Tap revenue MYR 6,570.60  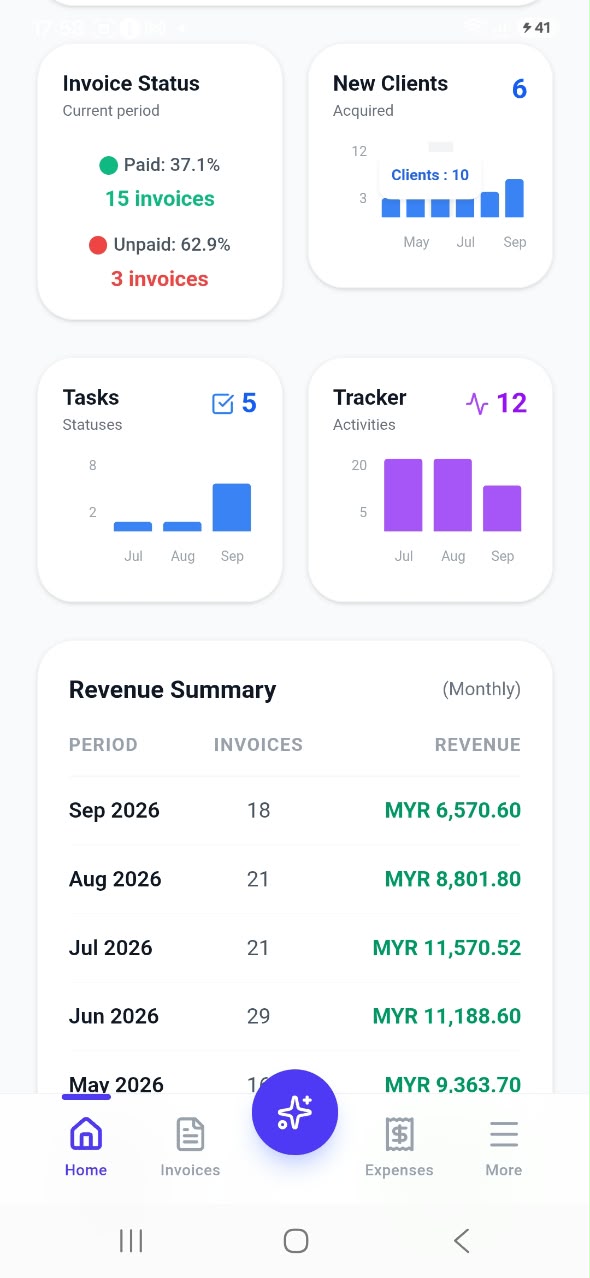pyautogui.click(x=453, y=811)
